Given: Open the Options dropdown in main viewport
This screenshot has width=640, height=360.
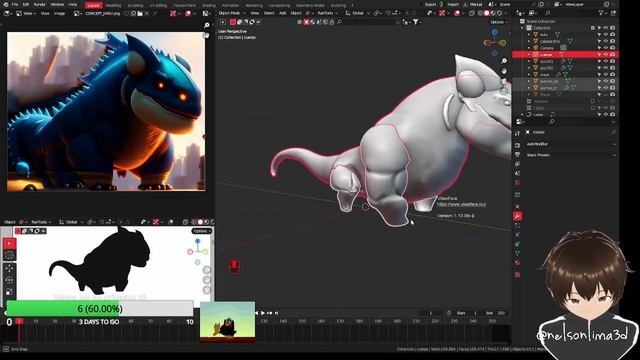Looking at the screenshot, I should click(x=498, y=22).
